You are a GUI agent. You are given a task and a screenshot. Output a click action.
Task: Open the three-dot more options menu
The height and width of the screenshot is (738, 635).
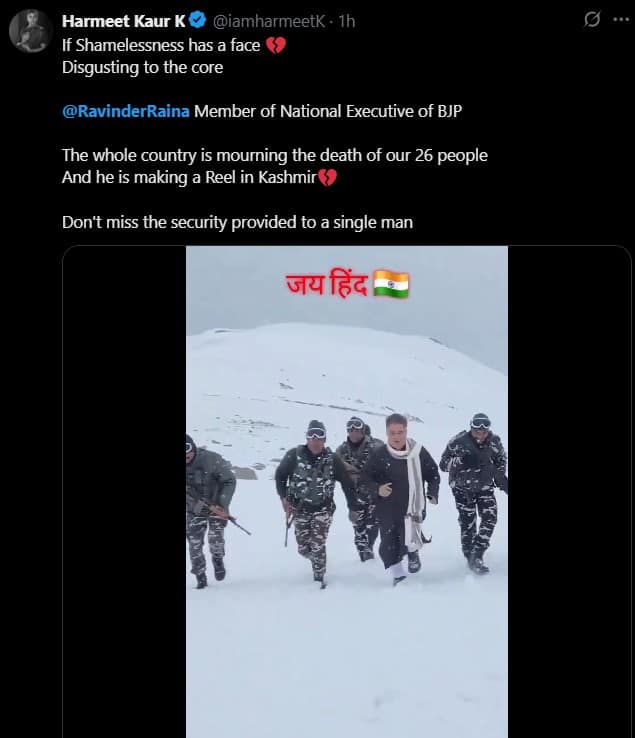[x=621, y=19]
